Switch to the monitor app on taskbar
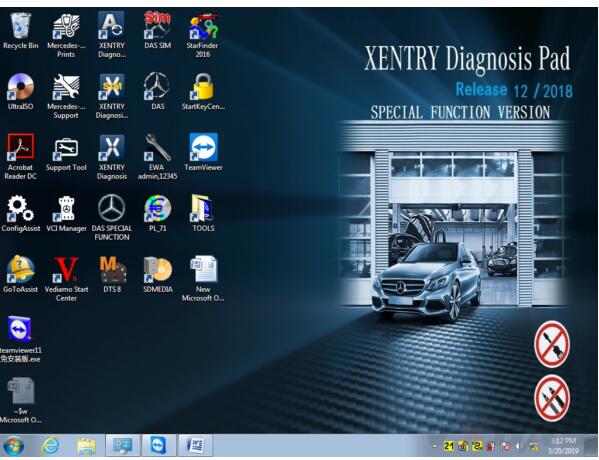Viewport: 599px width, 460px height. (123, 445)
